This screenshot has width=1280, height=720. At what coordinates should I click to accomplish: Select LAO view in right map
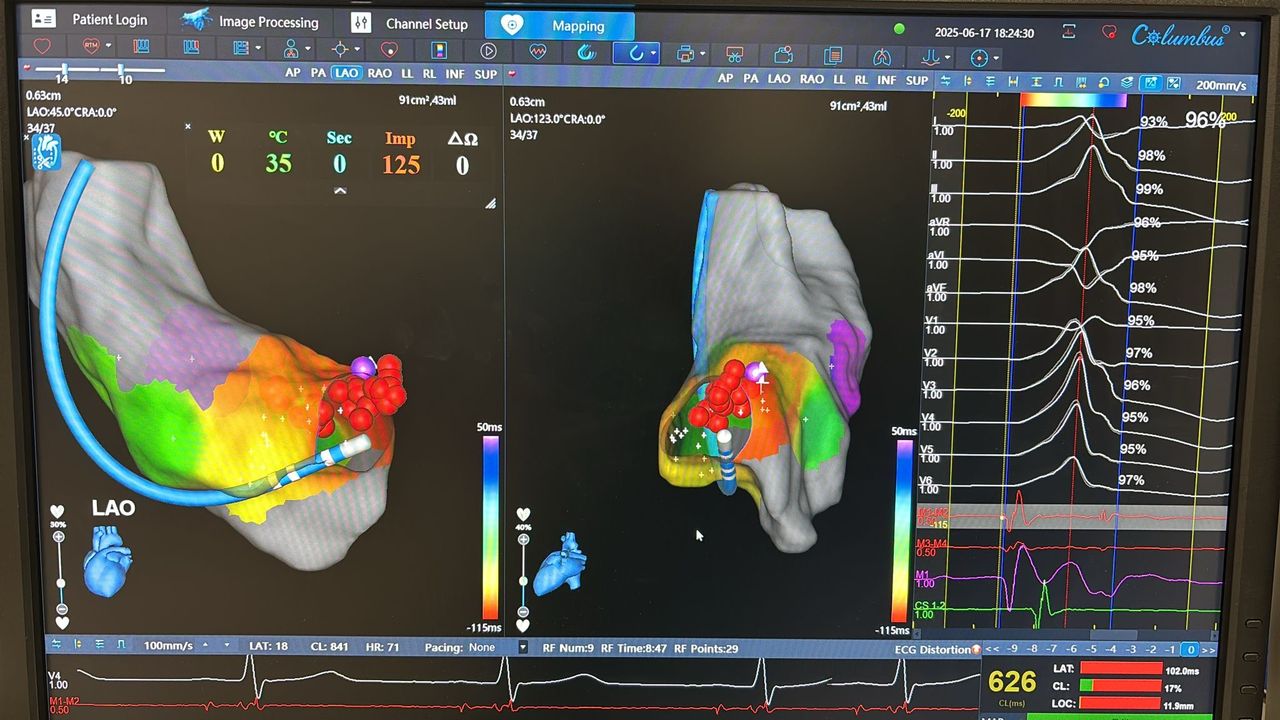(778, 78)
